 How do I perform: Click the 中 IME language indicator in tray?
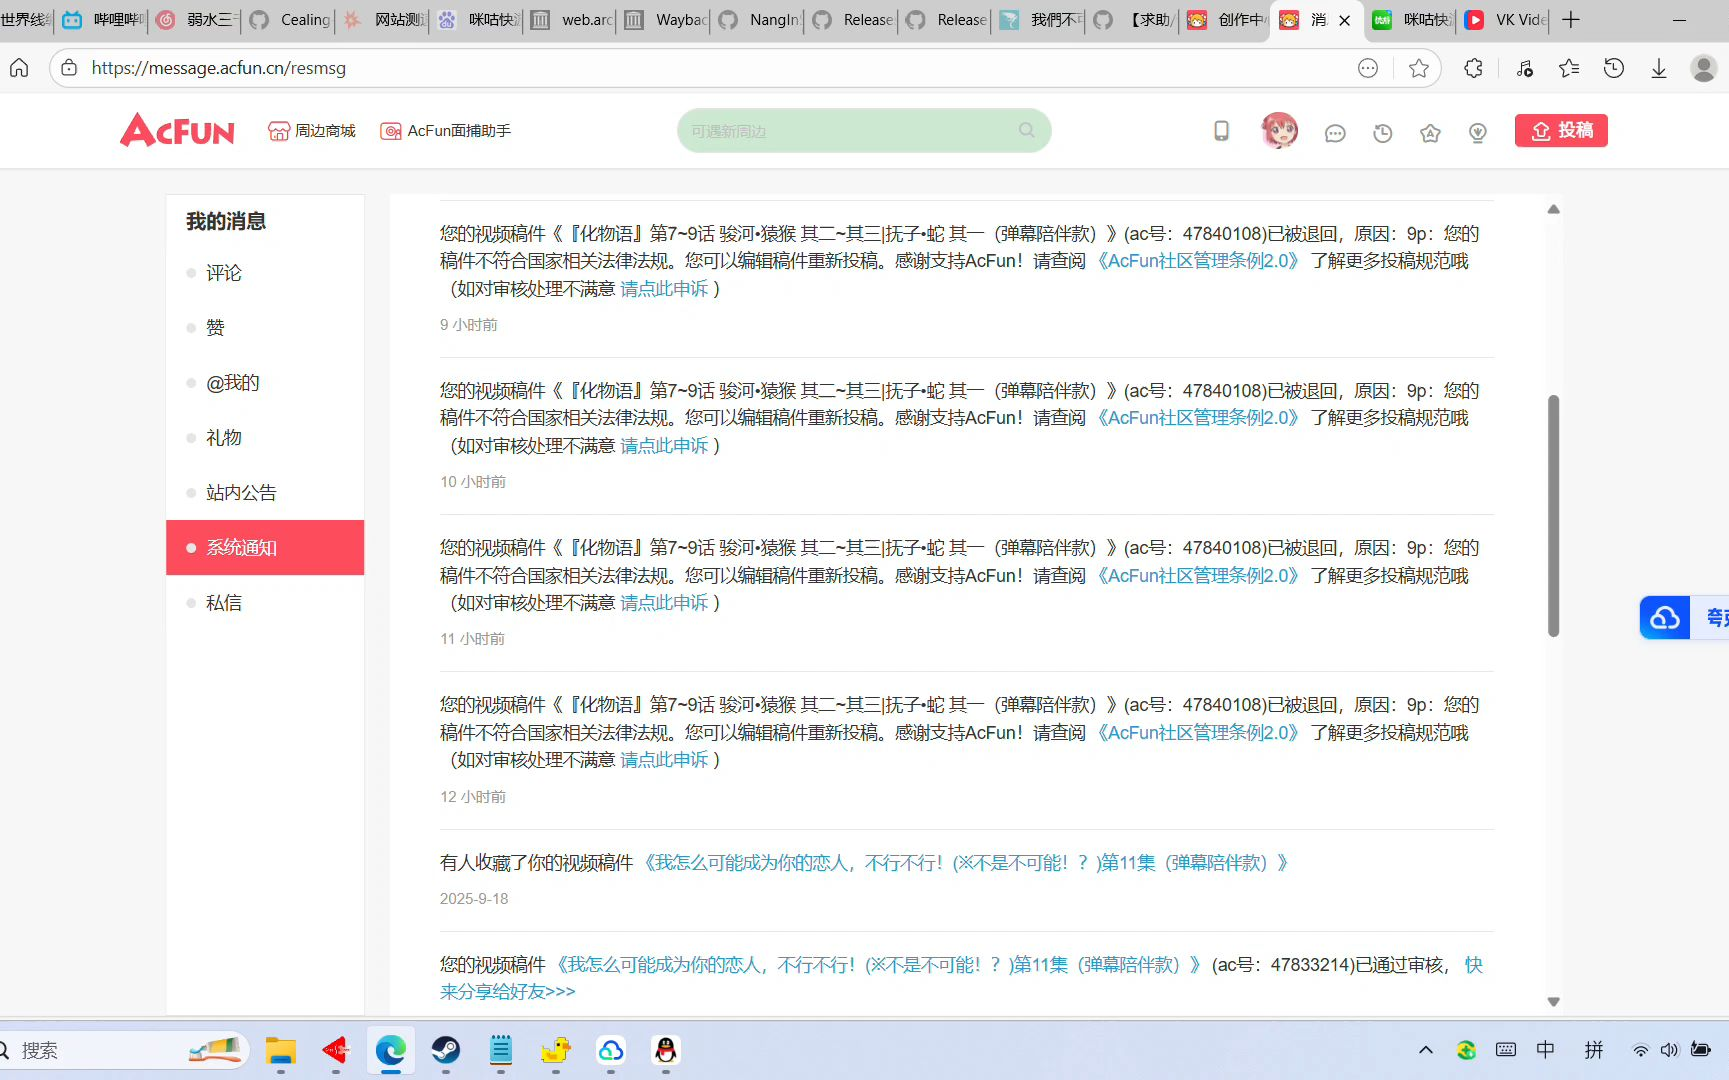coord(1545,1050)
